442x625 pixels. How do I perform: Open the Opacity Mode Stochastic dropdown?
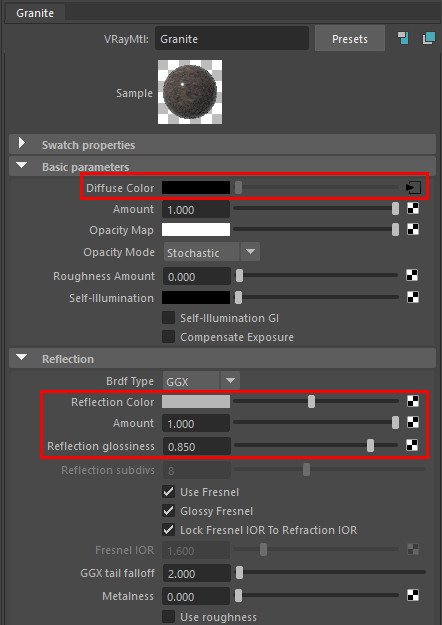(212, 252)
